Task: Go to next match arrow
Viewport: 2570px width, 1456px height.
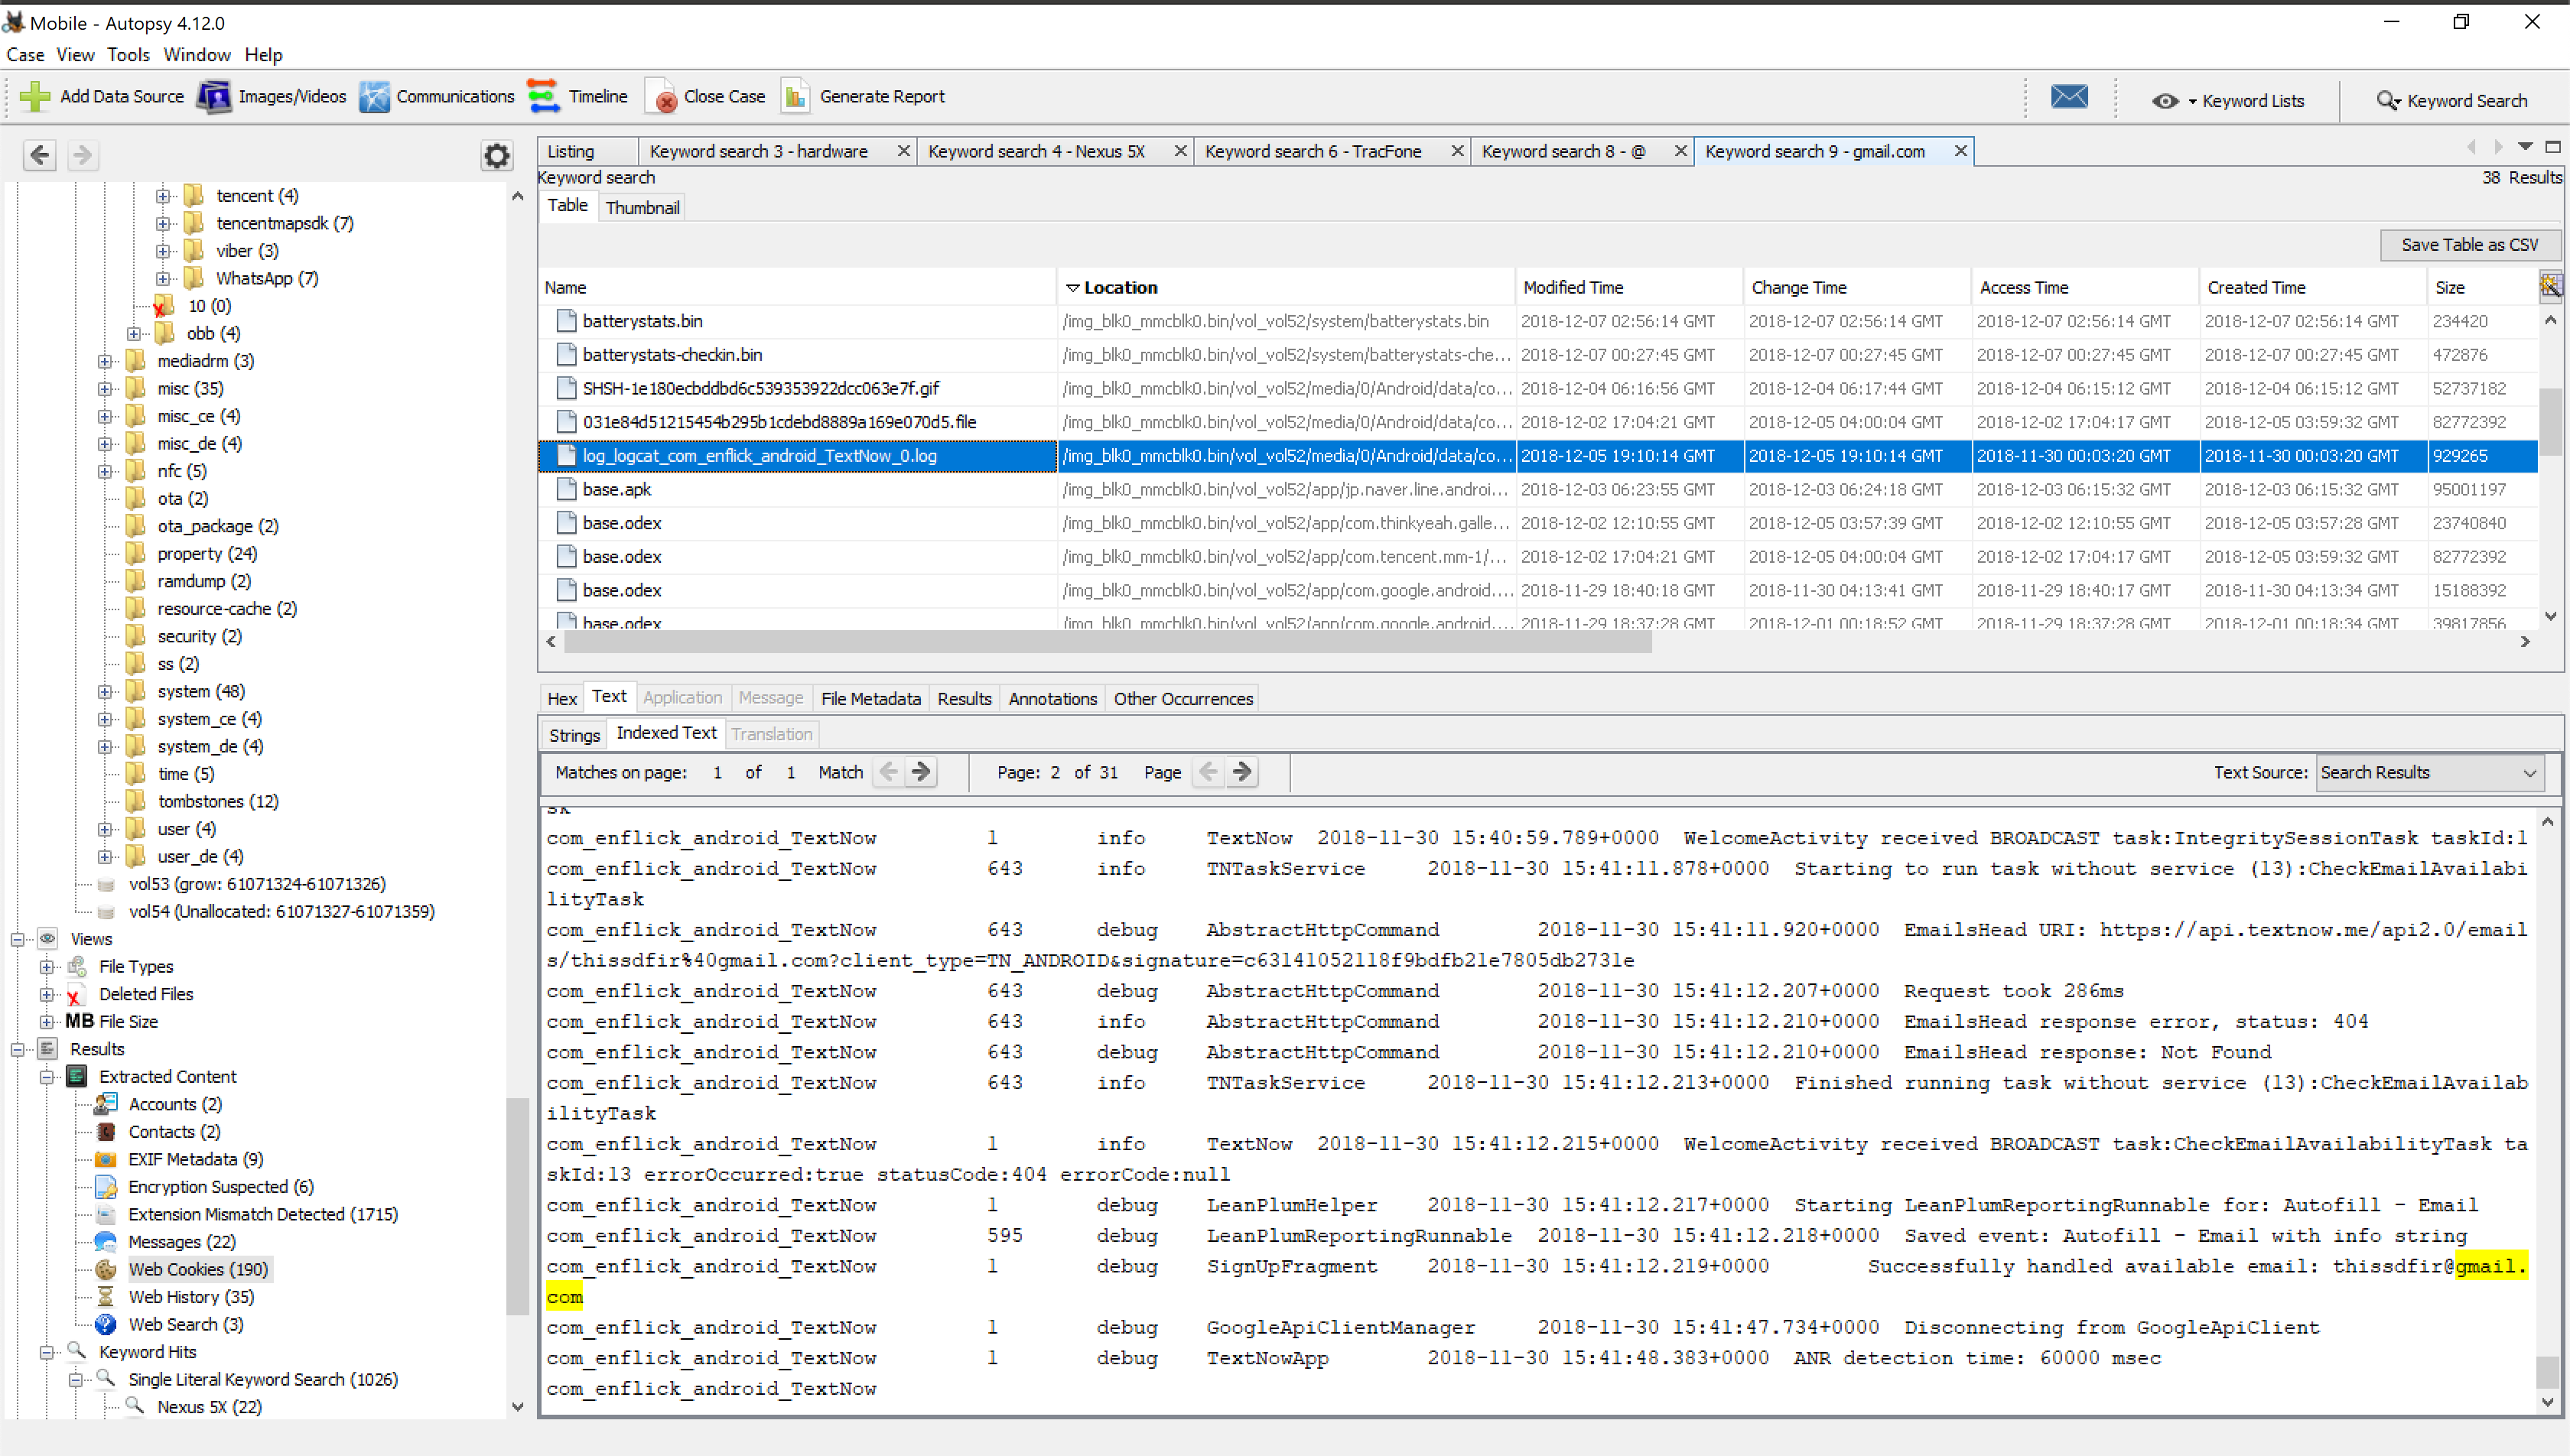Action: 921,772
